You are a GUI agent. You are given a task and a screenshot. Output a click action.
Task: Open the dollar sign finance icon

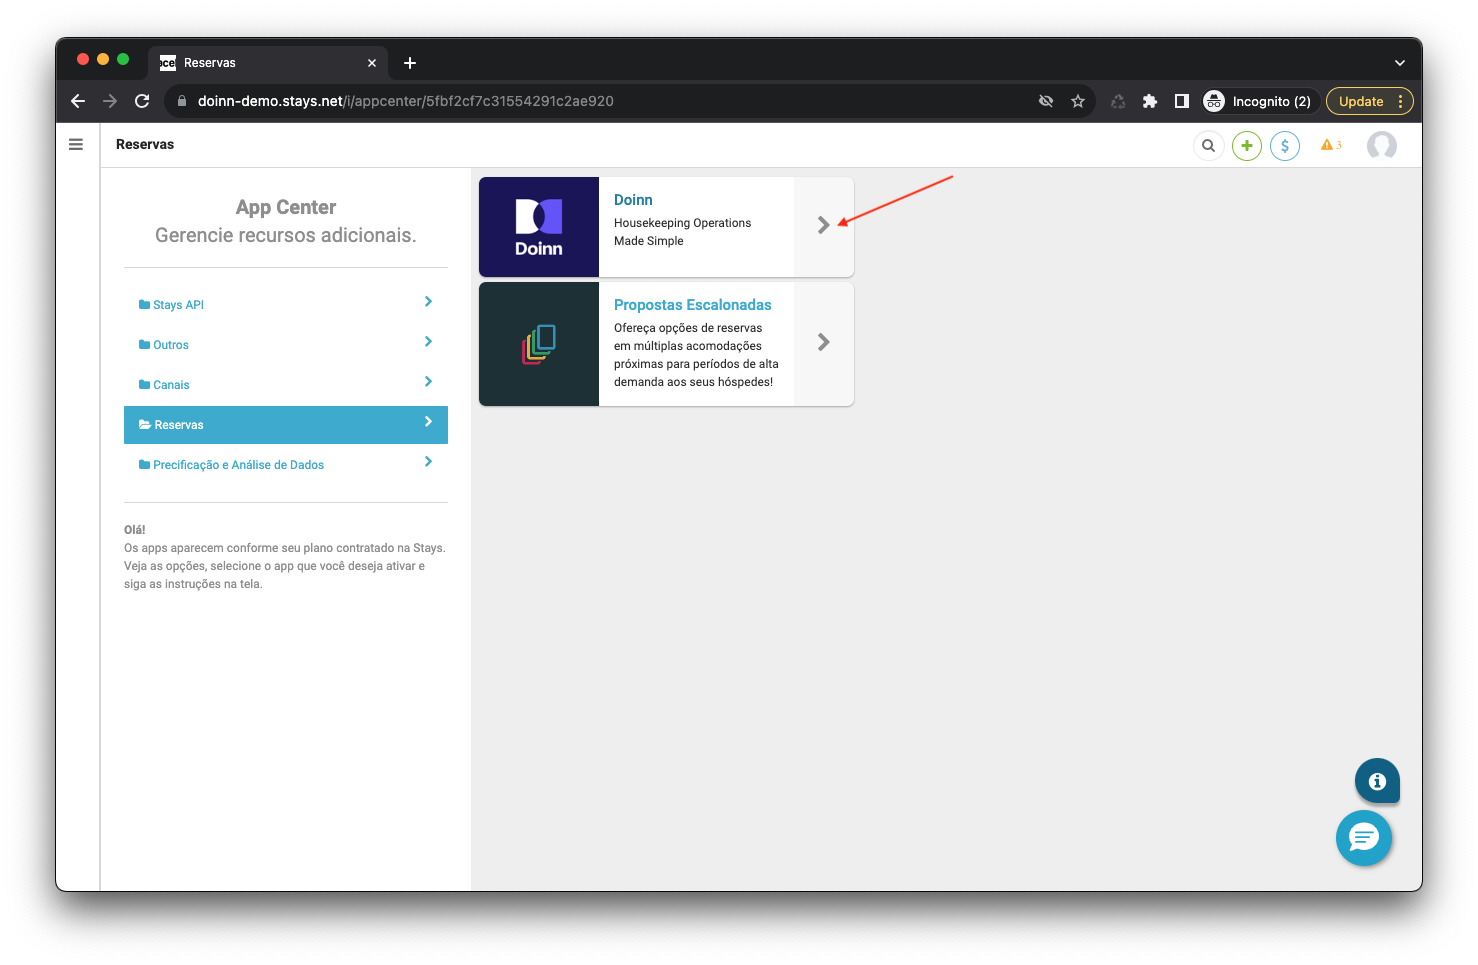(1285, 146)
